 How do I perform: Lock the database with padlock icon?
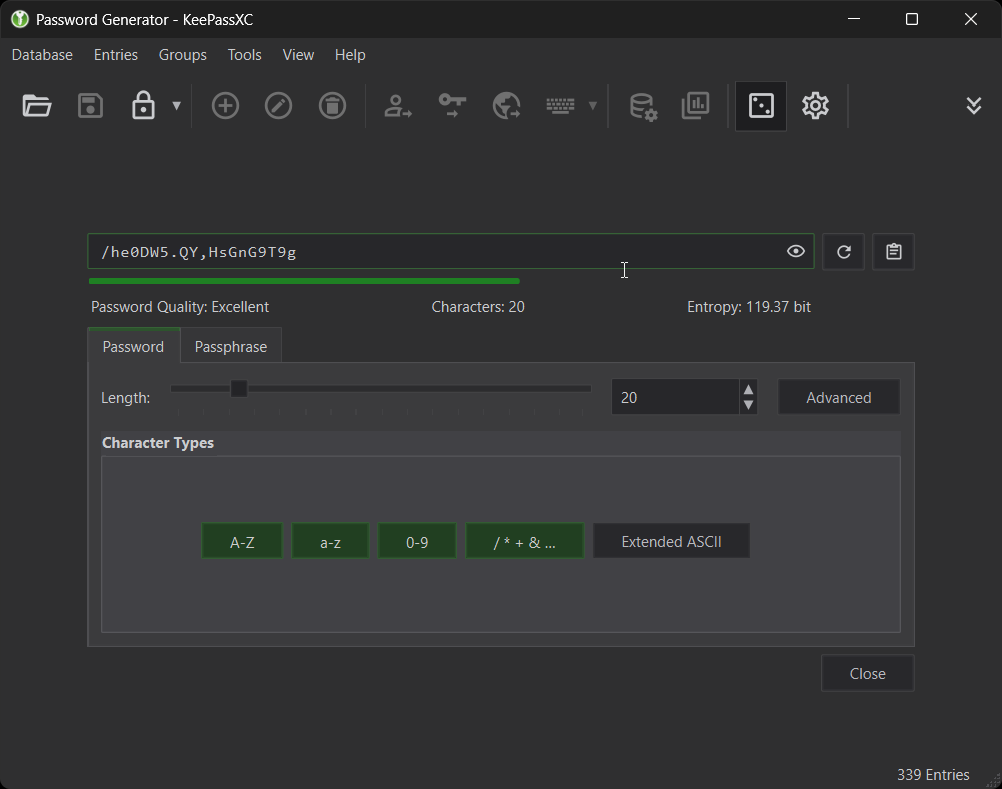tap(143, 105)
